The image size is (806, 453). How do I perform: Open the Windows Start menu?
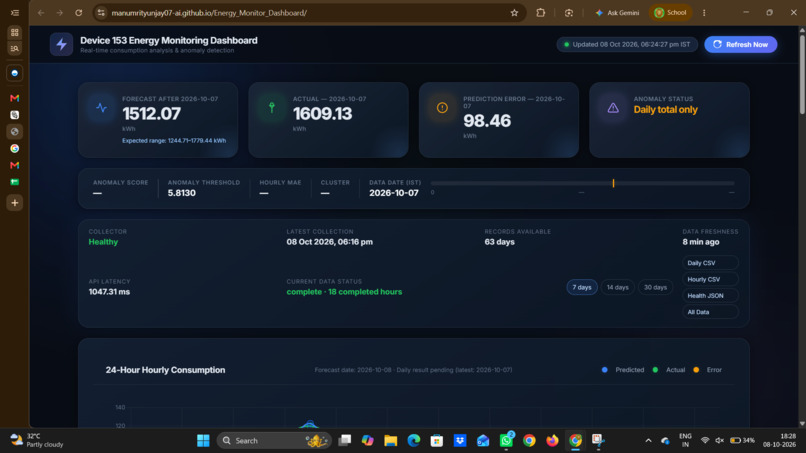(x=203, y=441)
